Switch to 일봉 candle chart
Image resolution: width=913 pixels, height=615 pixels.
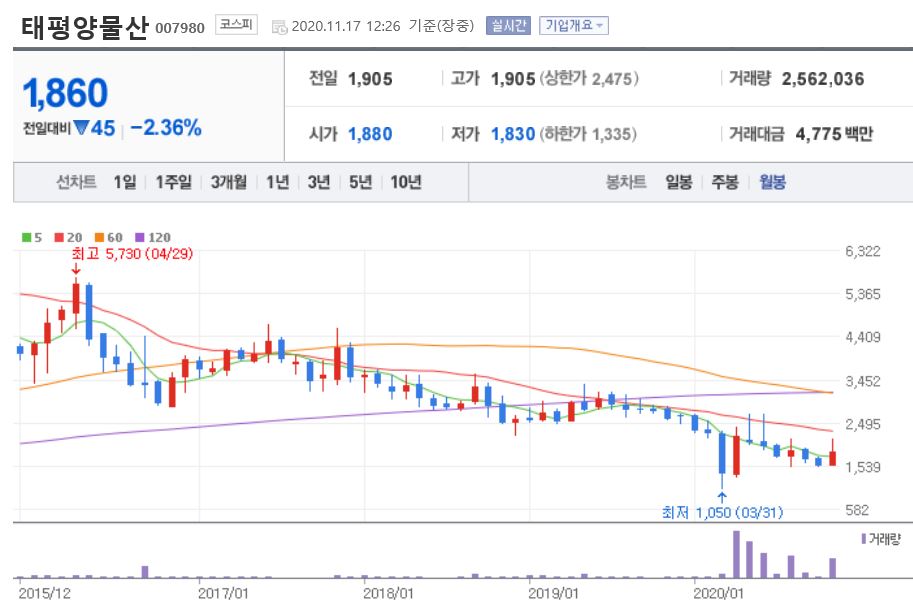coord(679,182)
